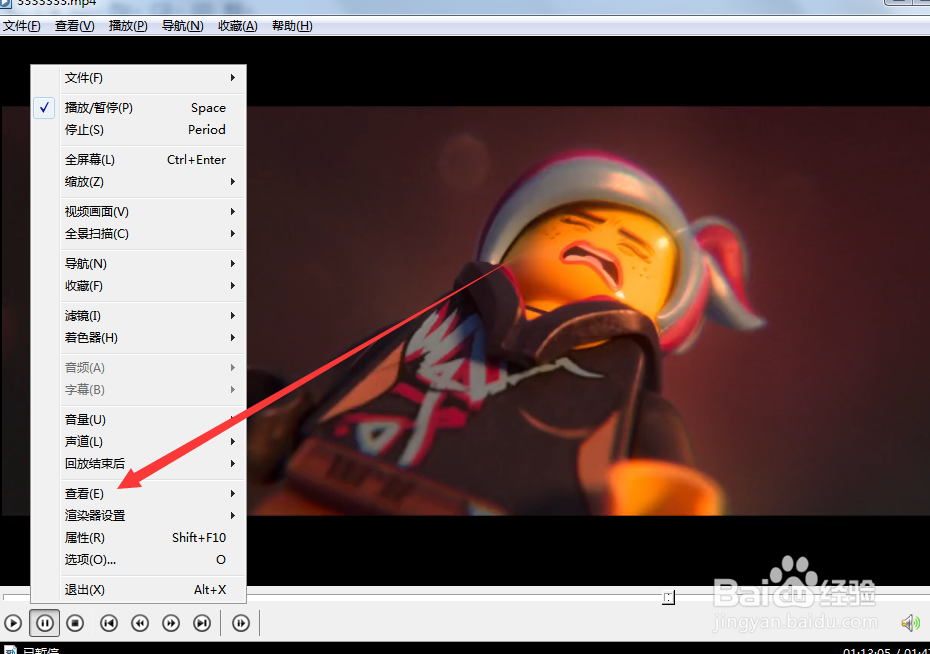Open the 帮助(H) menu in the menu bar
This screenshot has width=930, height=654.
[x=292, y=26]
